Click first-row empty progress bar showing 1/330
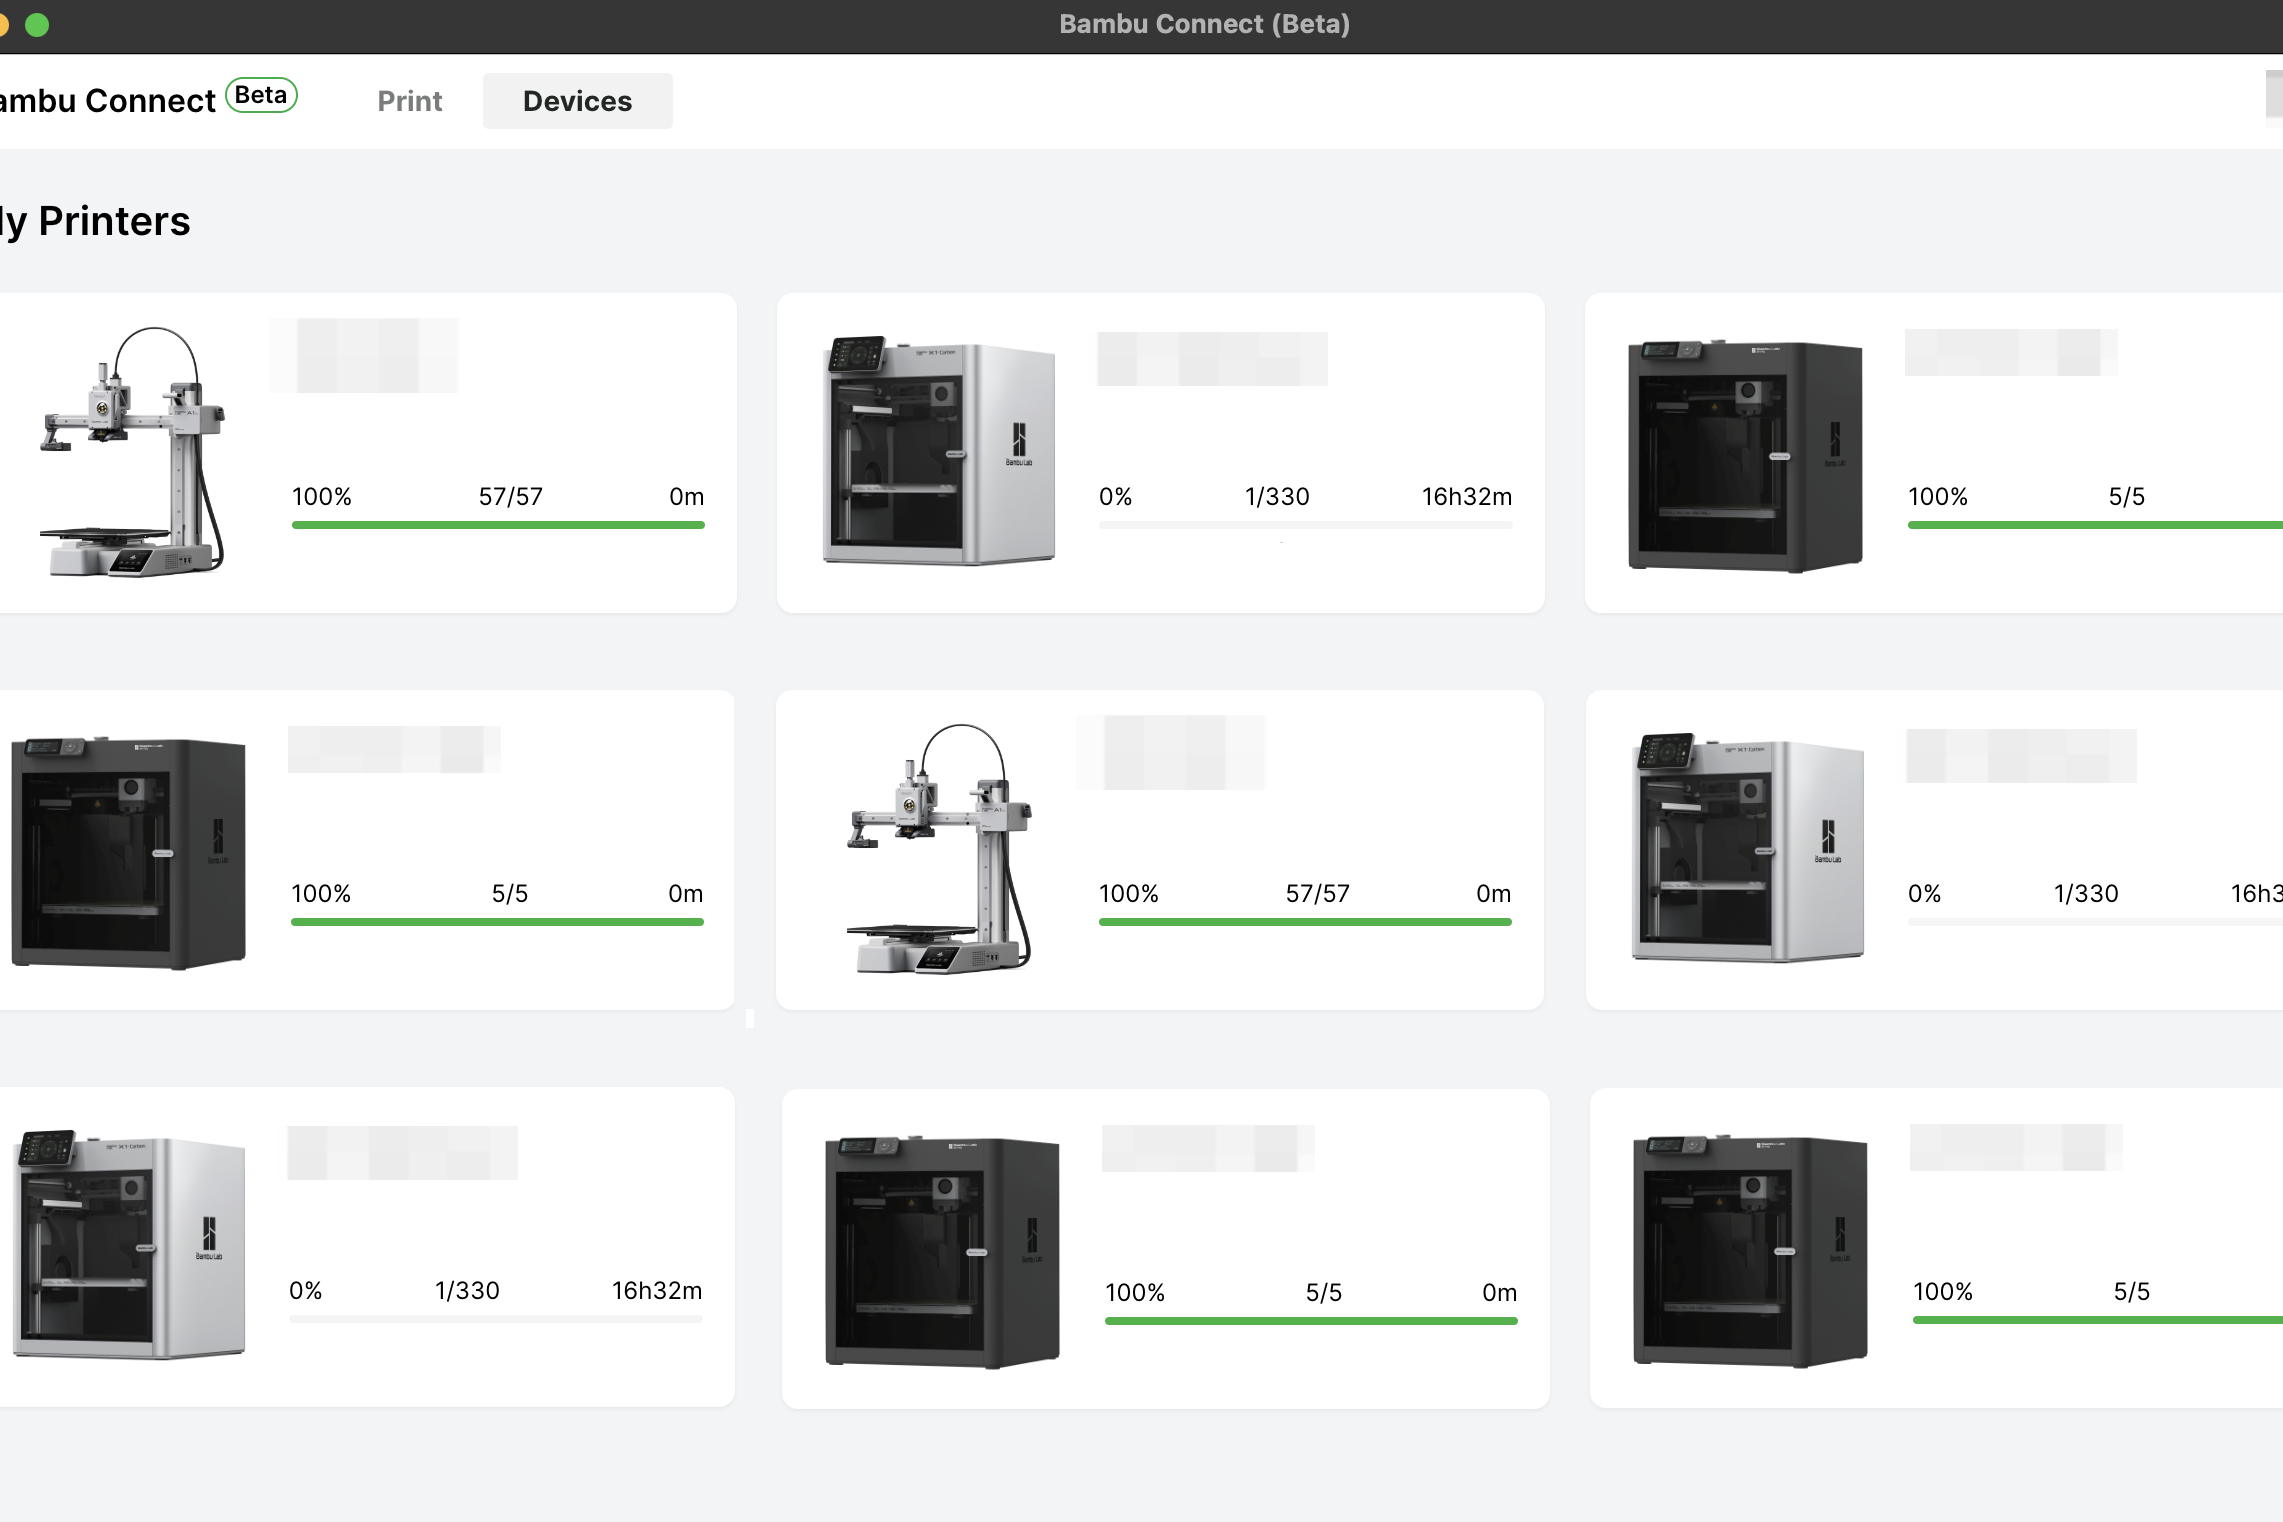The width and height of the screenshot is (2283, 1522). coord(1305,524)
